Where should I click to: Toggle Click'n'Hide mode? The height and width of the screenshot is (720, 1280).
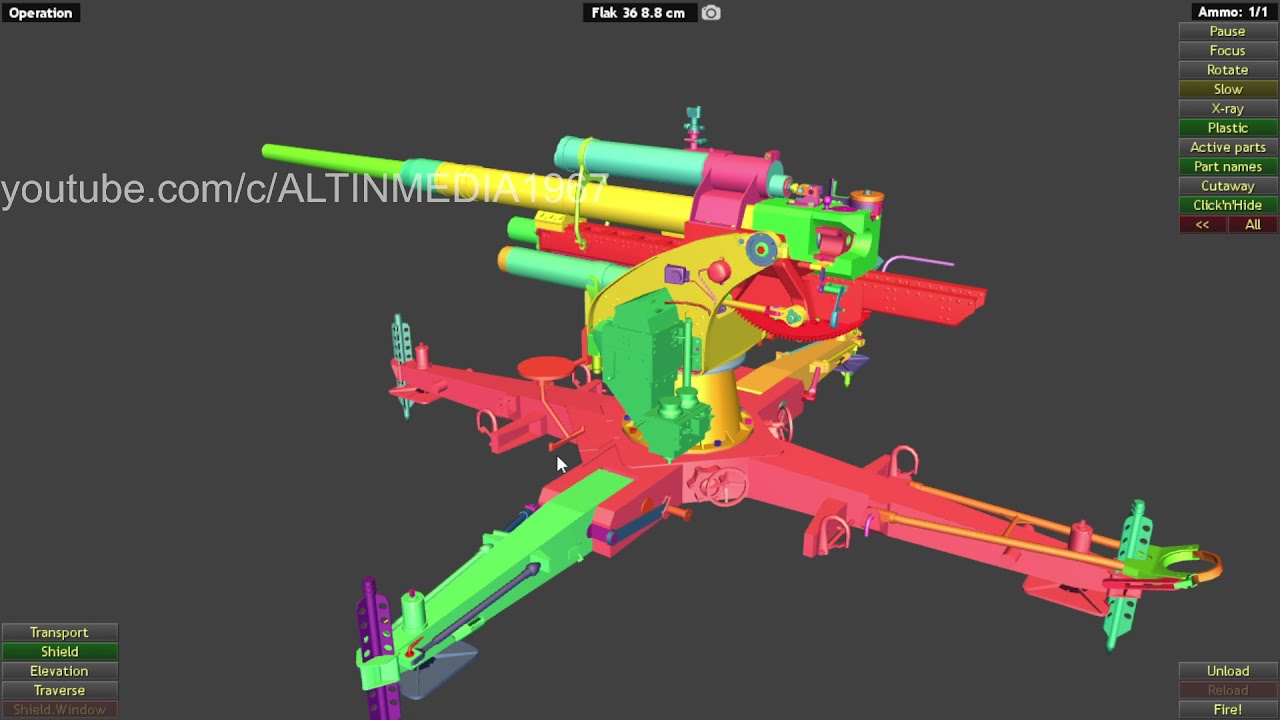click(1227, 205)
